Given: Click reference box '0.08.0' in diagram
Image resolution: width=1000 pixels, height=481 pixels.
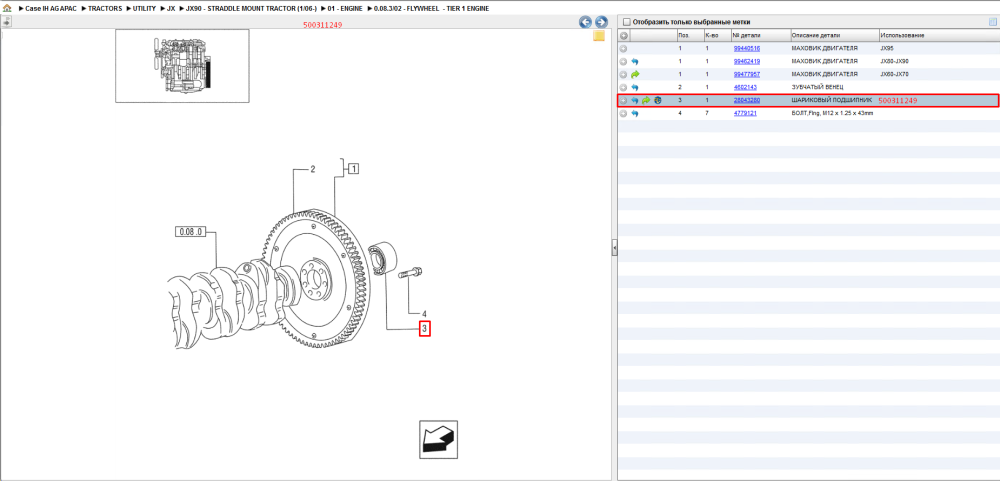Looking at the screenshot, I should (190, 232).
